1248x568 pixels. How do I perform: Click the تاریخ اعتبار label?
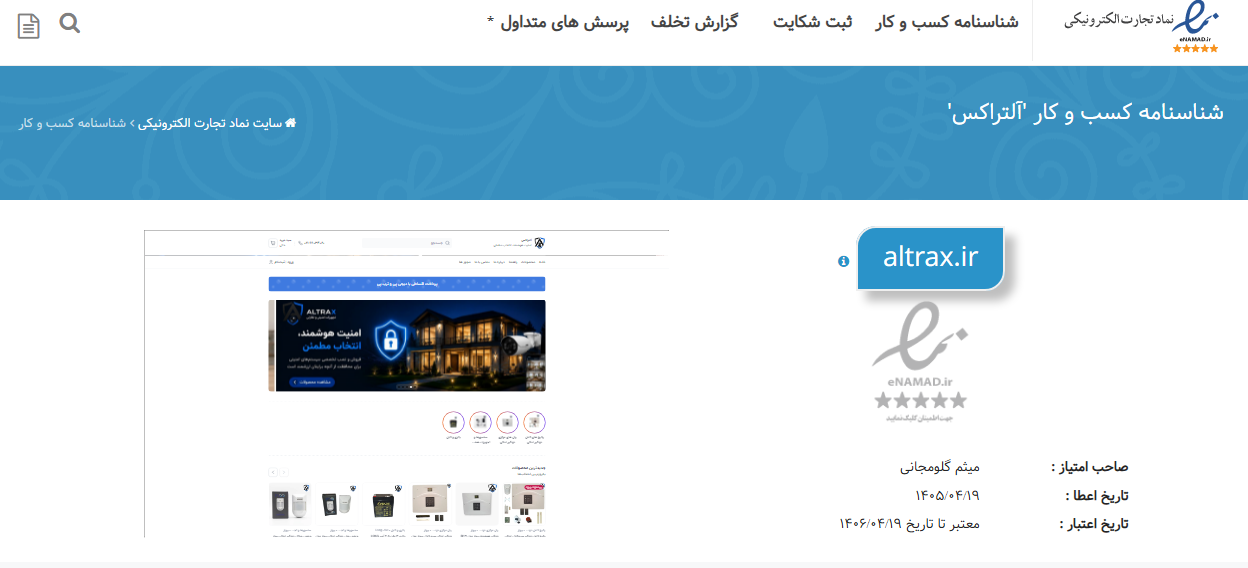point(1094,523)
